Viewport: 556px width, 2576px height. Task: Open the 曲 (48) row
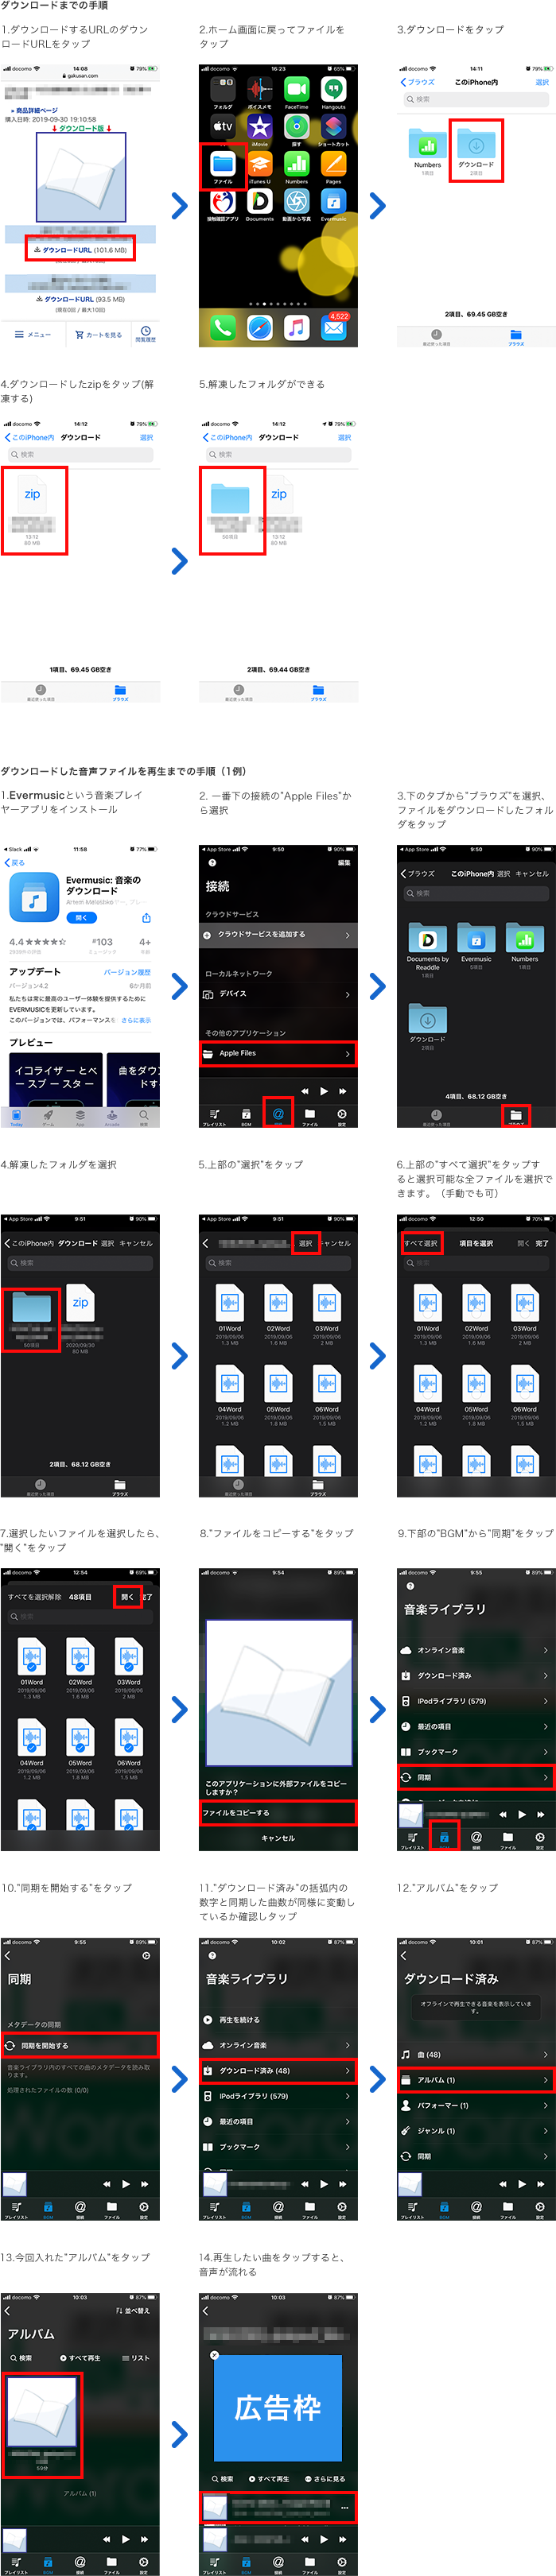click(476, 2054)
